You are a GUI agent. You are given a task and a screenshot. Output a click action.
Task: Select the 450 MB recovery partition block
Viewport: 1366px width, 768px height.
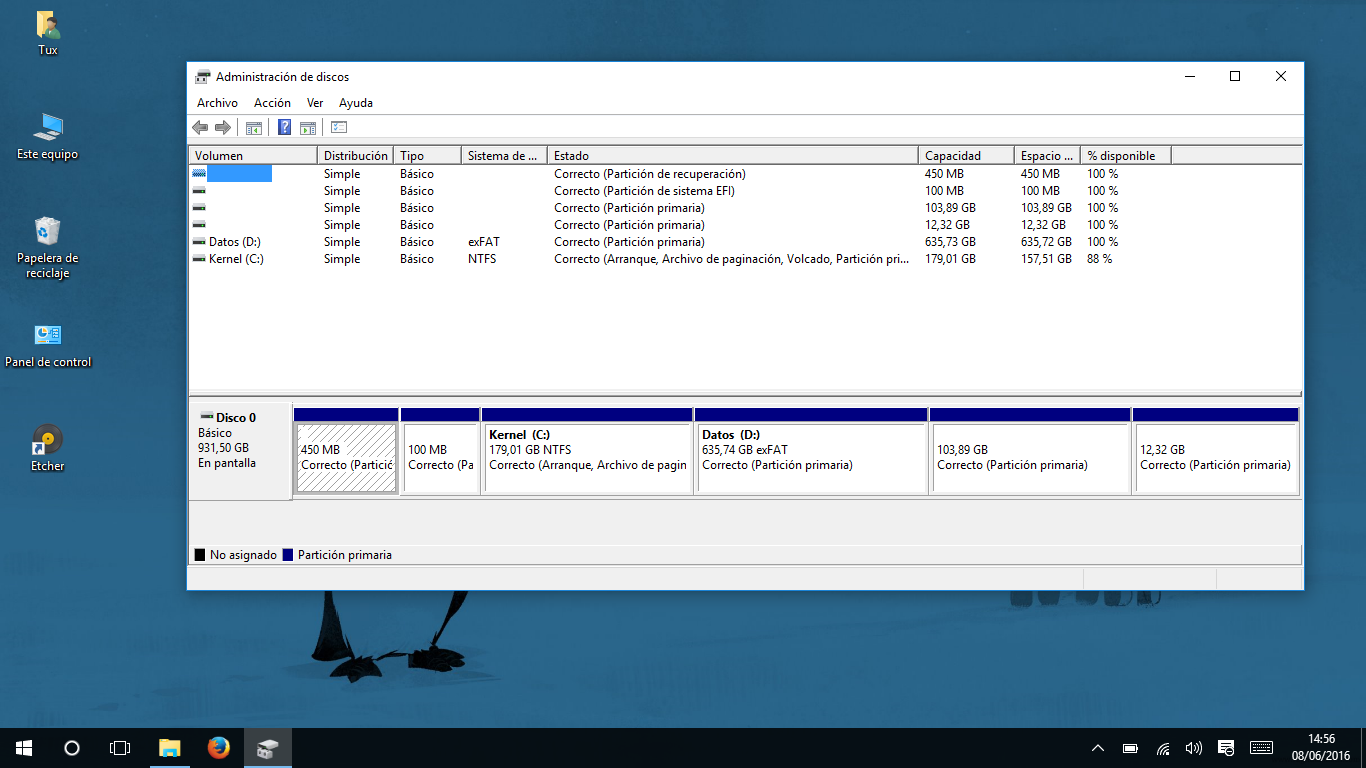pos(345,455)
